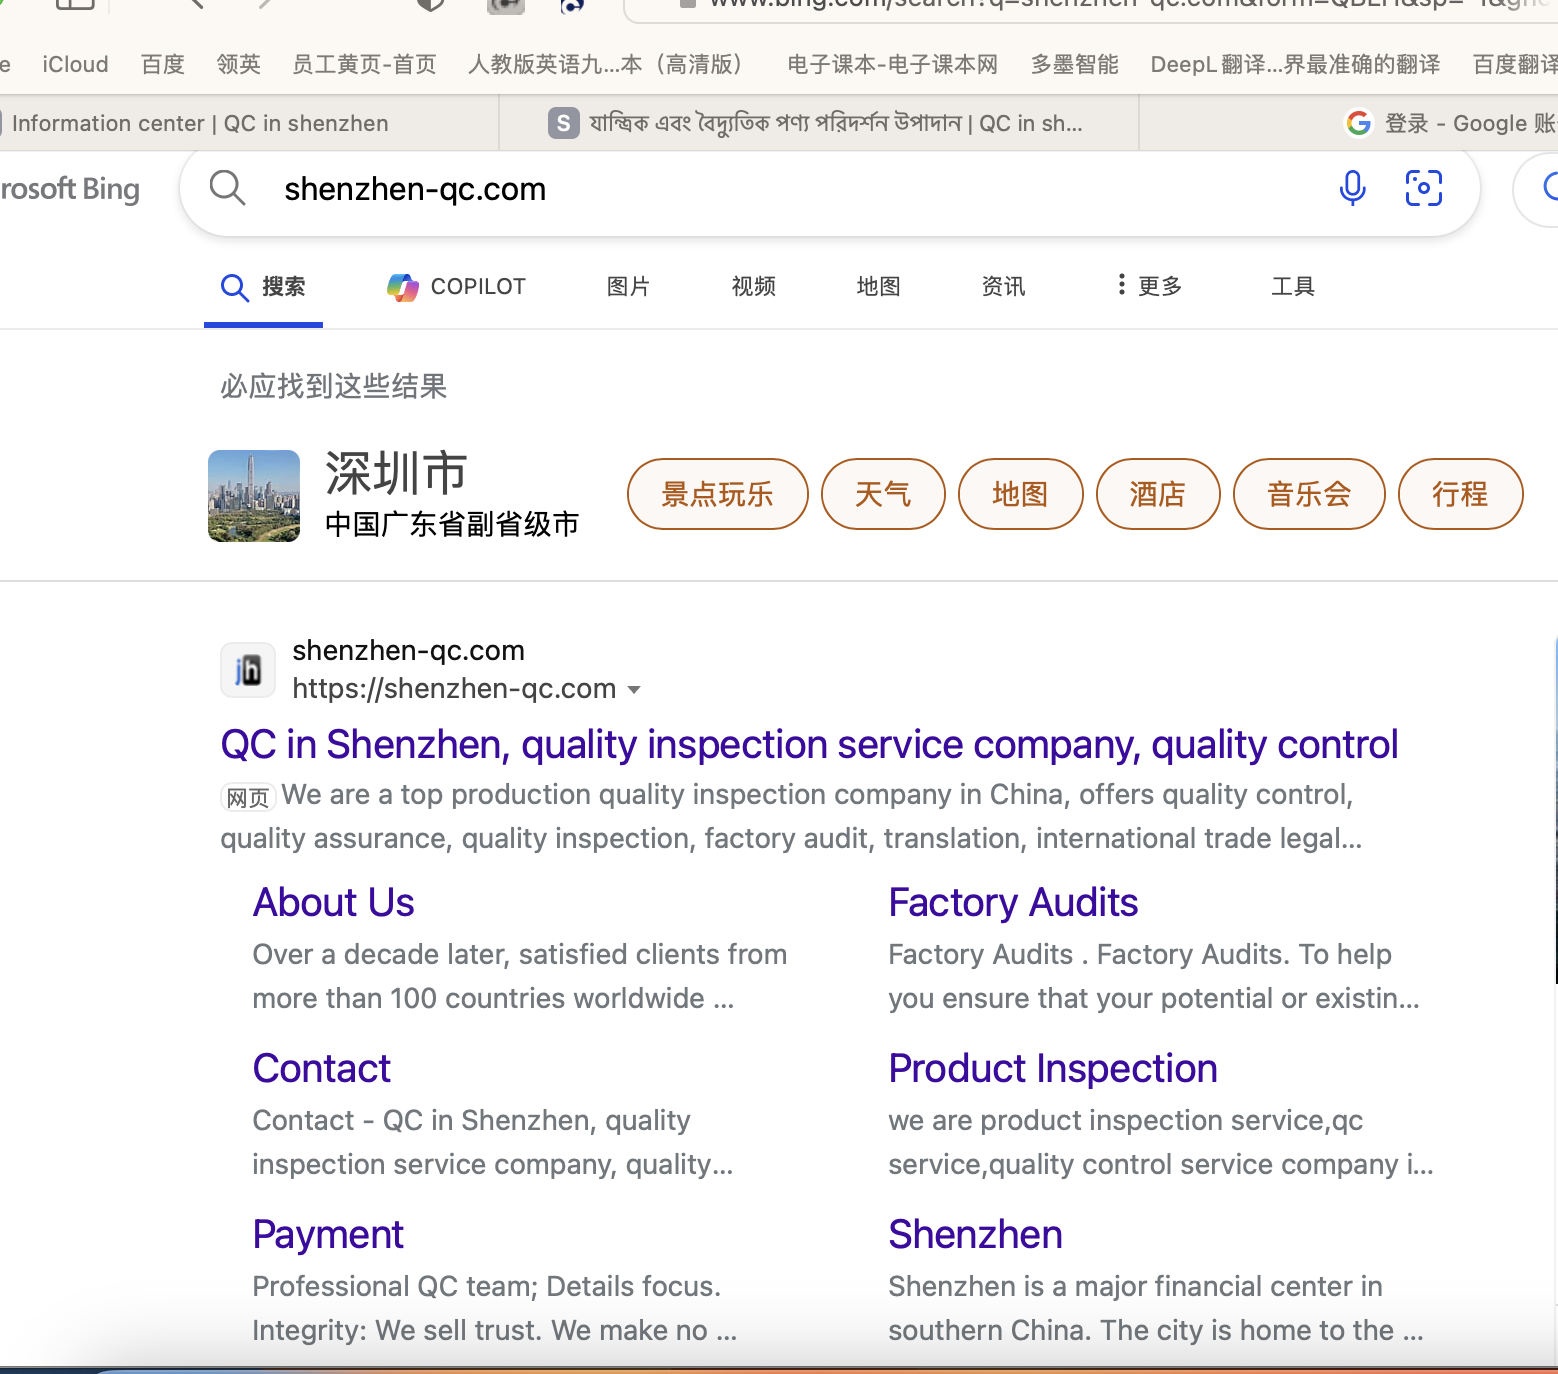Expand the dropdown arrow beside https://shenzhen-qc.com
The height and width of the screenshot is (1374, 1558).
tap(633, 690)
